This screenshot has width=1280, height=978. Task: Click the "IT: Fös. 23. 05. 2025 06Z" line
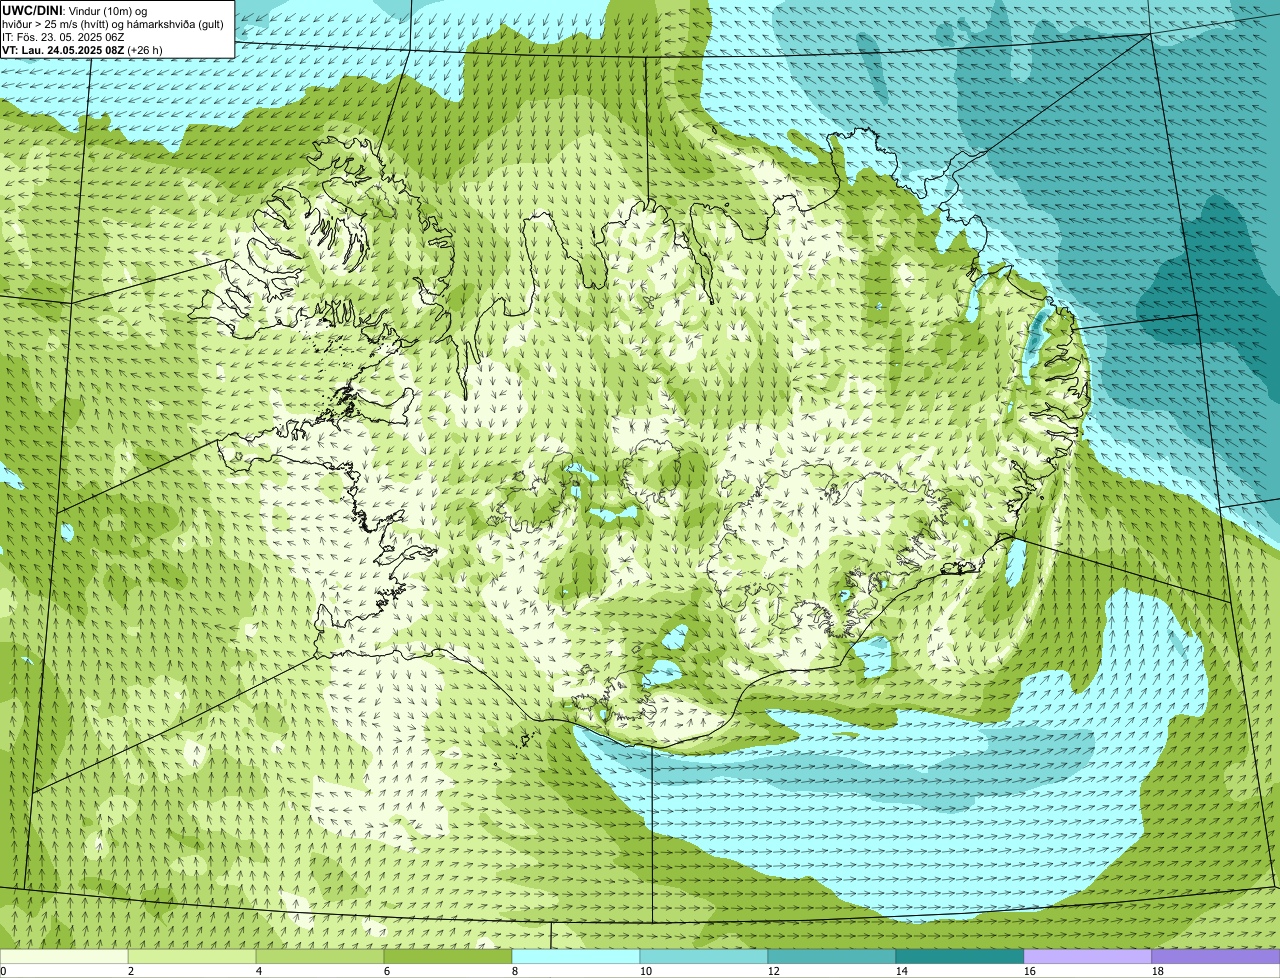point(63,36)
